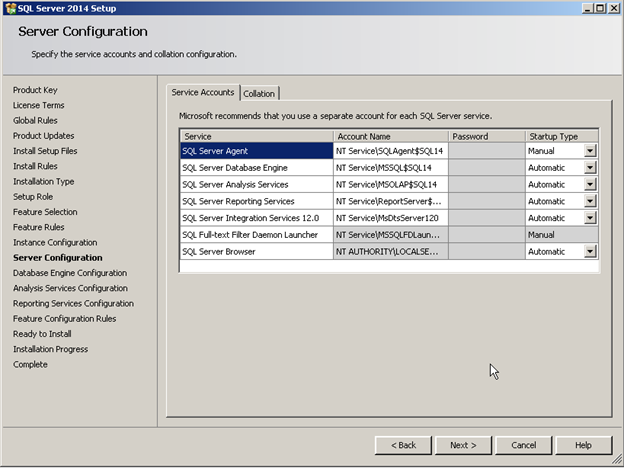Click the Service column header

257,136
